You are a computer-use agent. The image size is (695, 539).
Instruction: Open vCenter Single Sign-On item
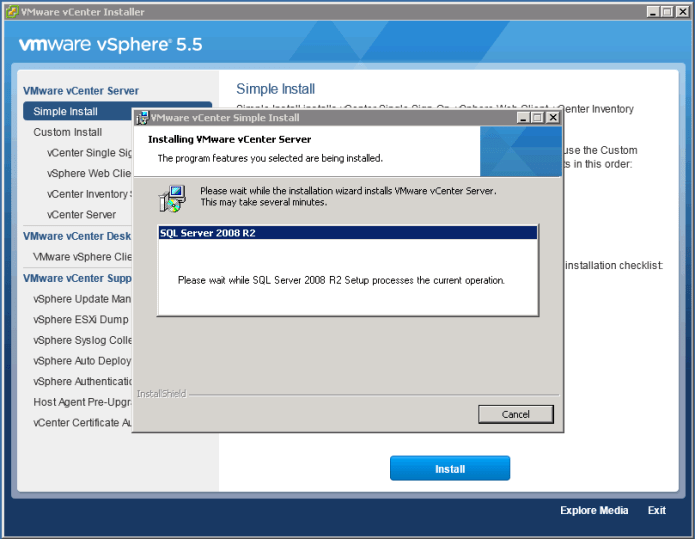point(89,153)
